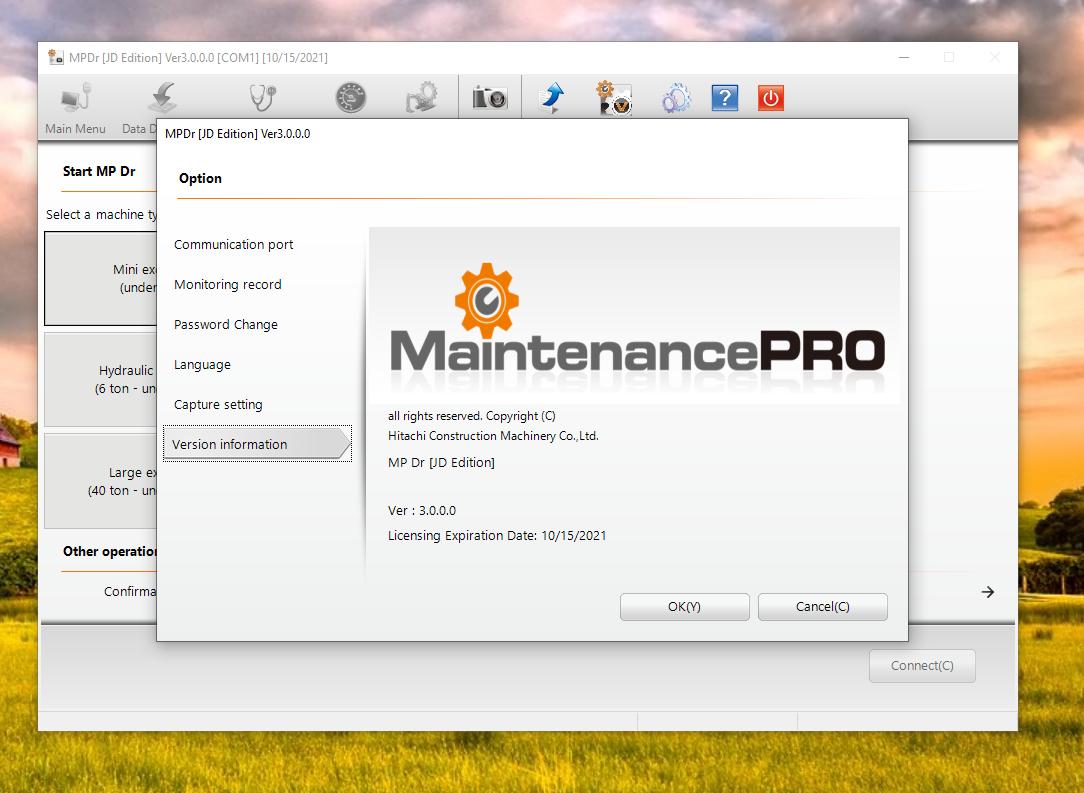Click the Data Download arrow icon
The height and width of the screenshot is (793, 1084).
point(163,98)
